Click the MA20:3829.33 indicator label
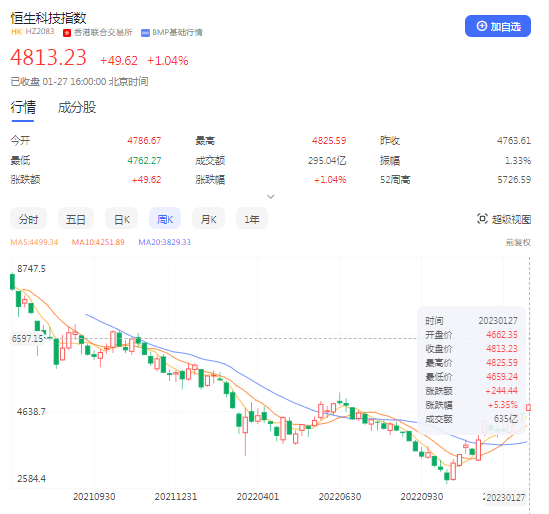The height and width of the screenshot is (514, 549). coord(165,242)
